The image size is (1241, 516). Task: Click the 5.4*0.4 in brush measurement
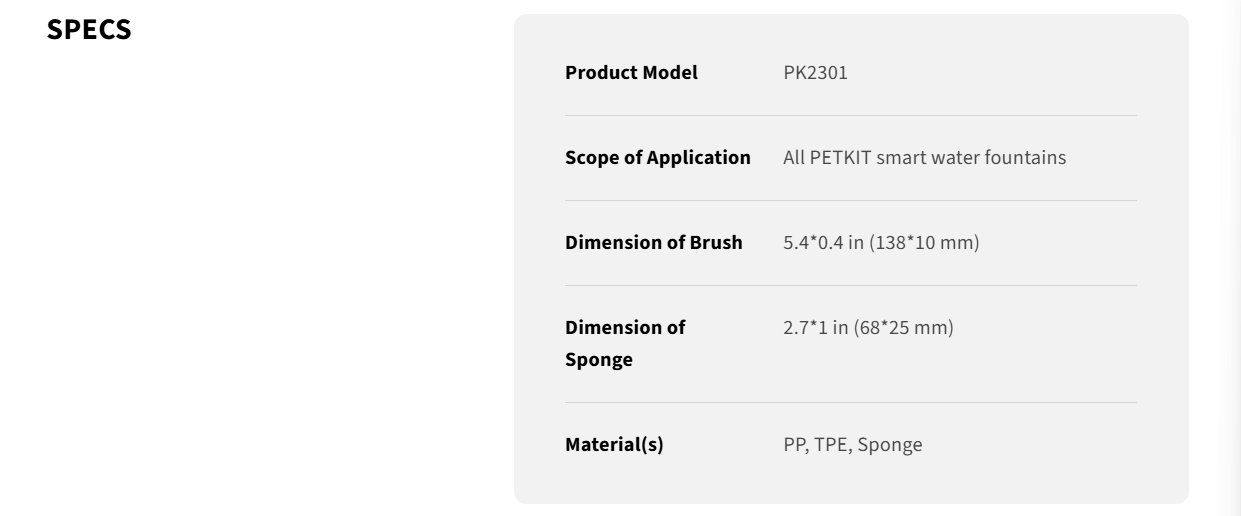[x=823, y=242]
